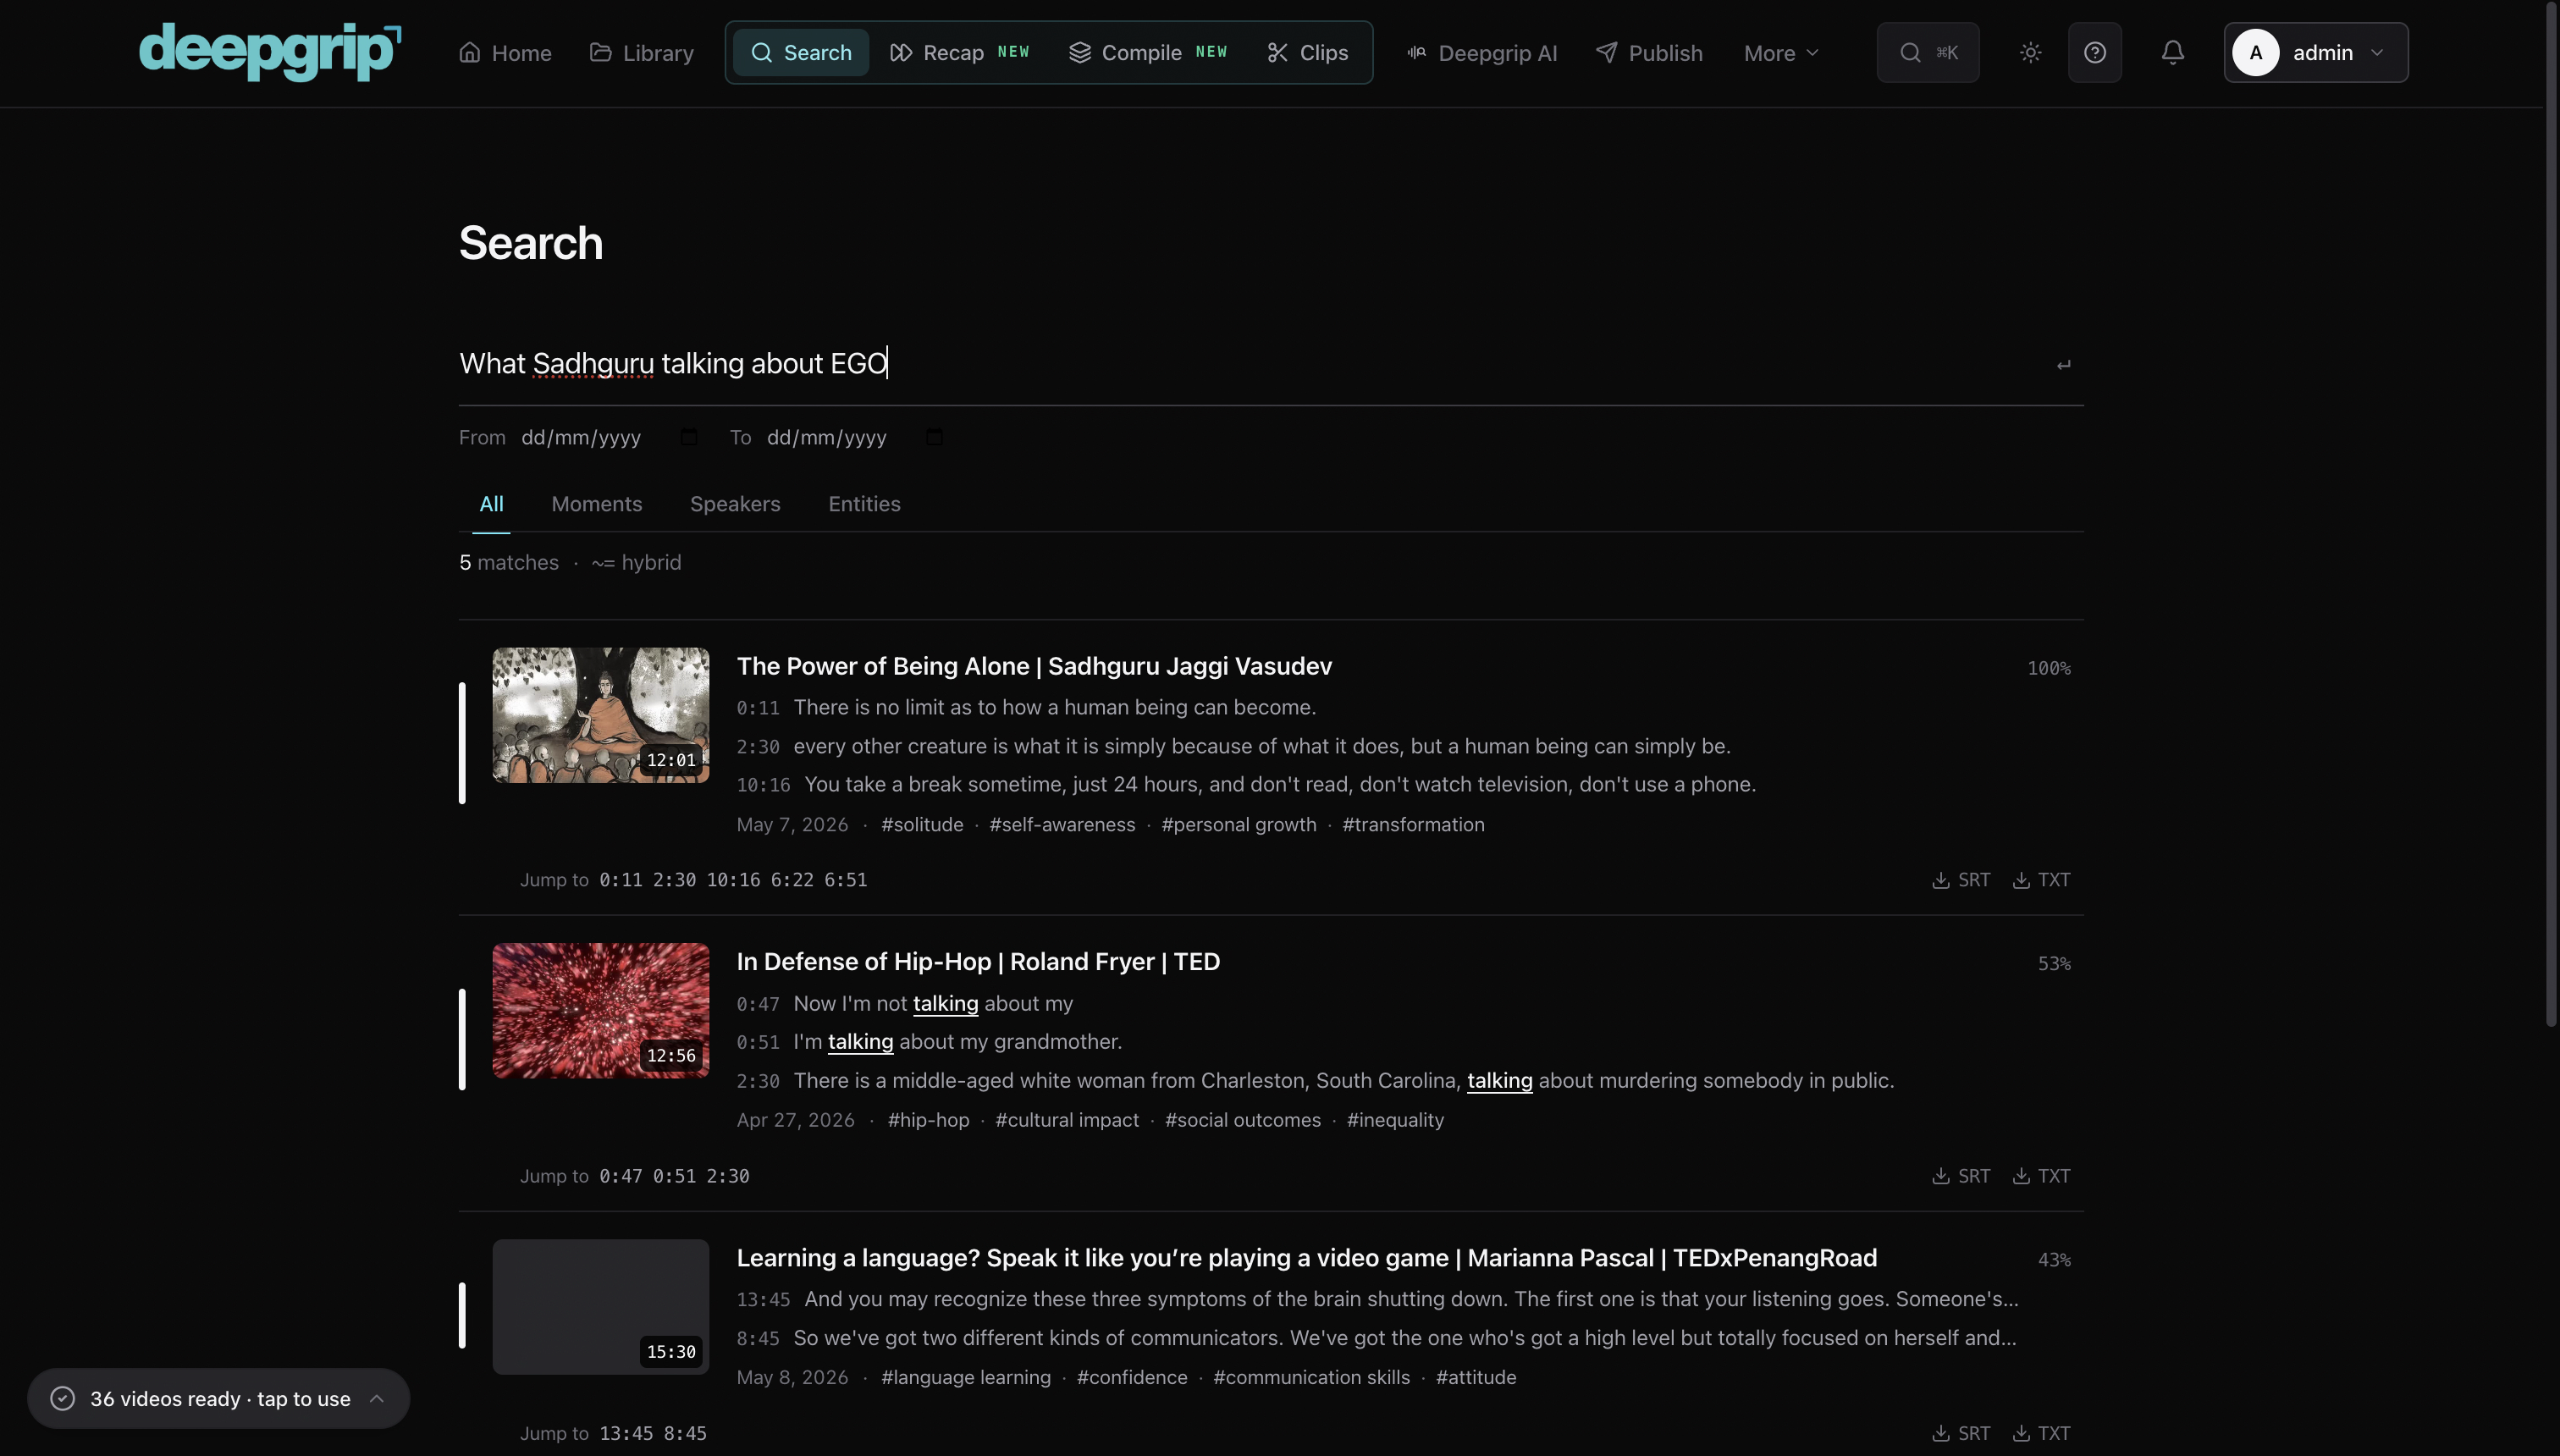Click the #self-awareness tag
This screenshot has height=1456, width=2560.
[x=1062, y=824]
